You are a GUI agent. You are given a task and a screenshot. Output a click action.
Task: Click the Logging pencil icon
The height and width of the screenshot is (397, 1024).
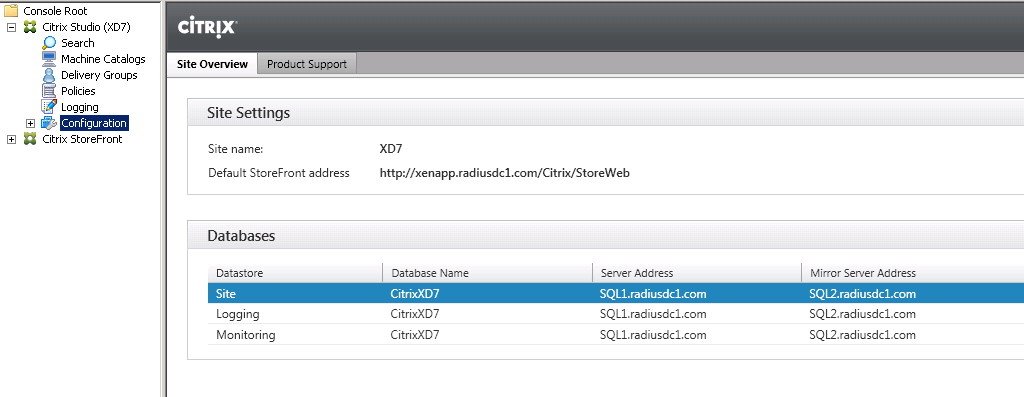(49, 107)
